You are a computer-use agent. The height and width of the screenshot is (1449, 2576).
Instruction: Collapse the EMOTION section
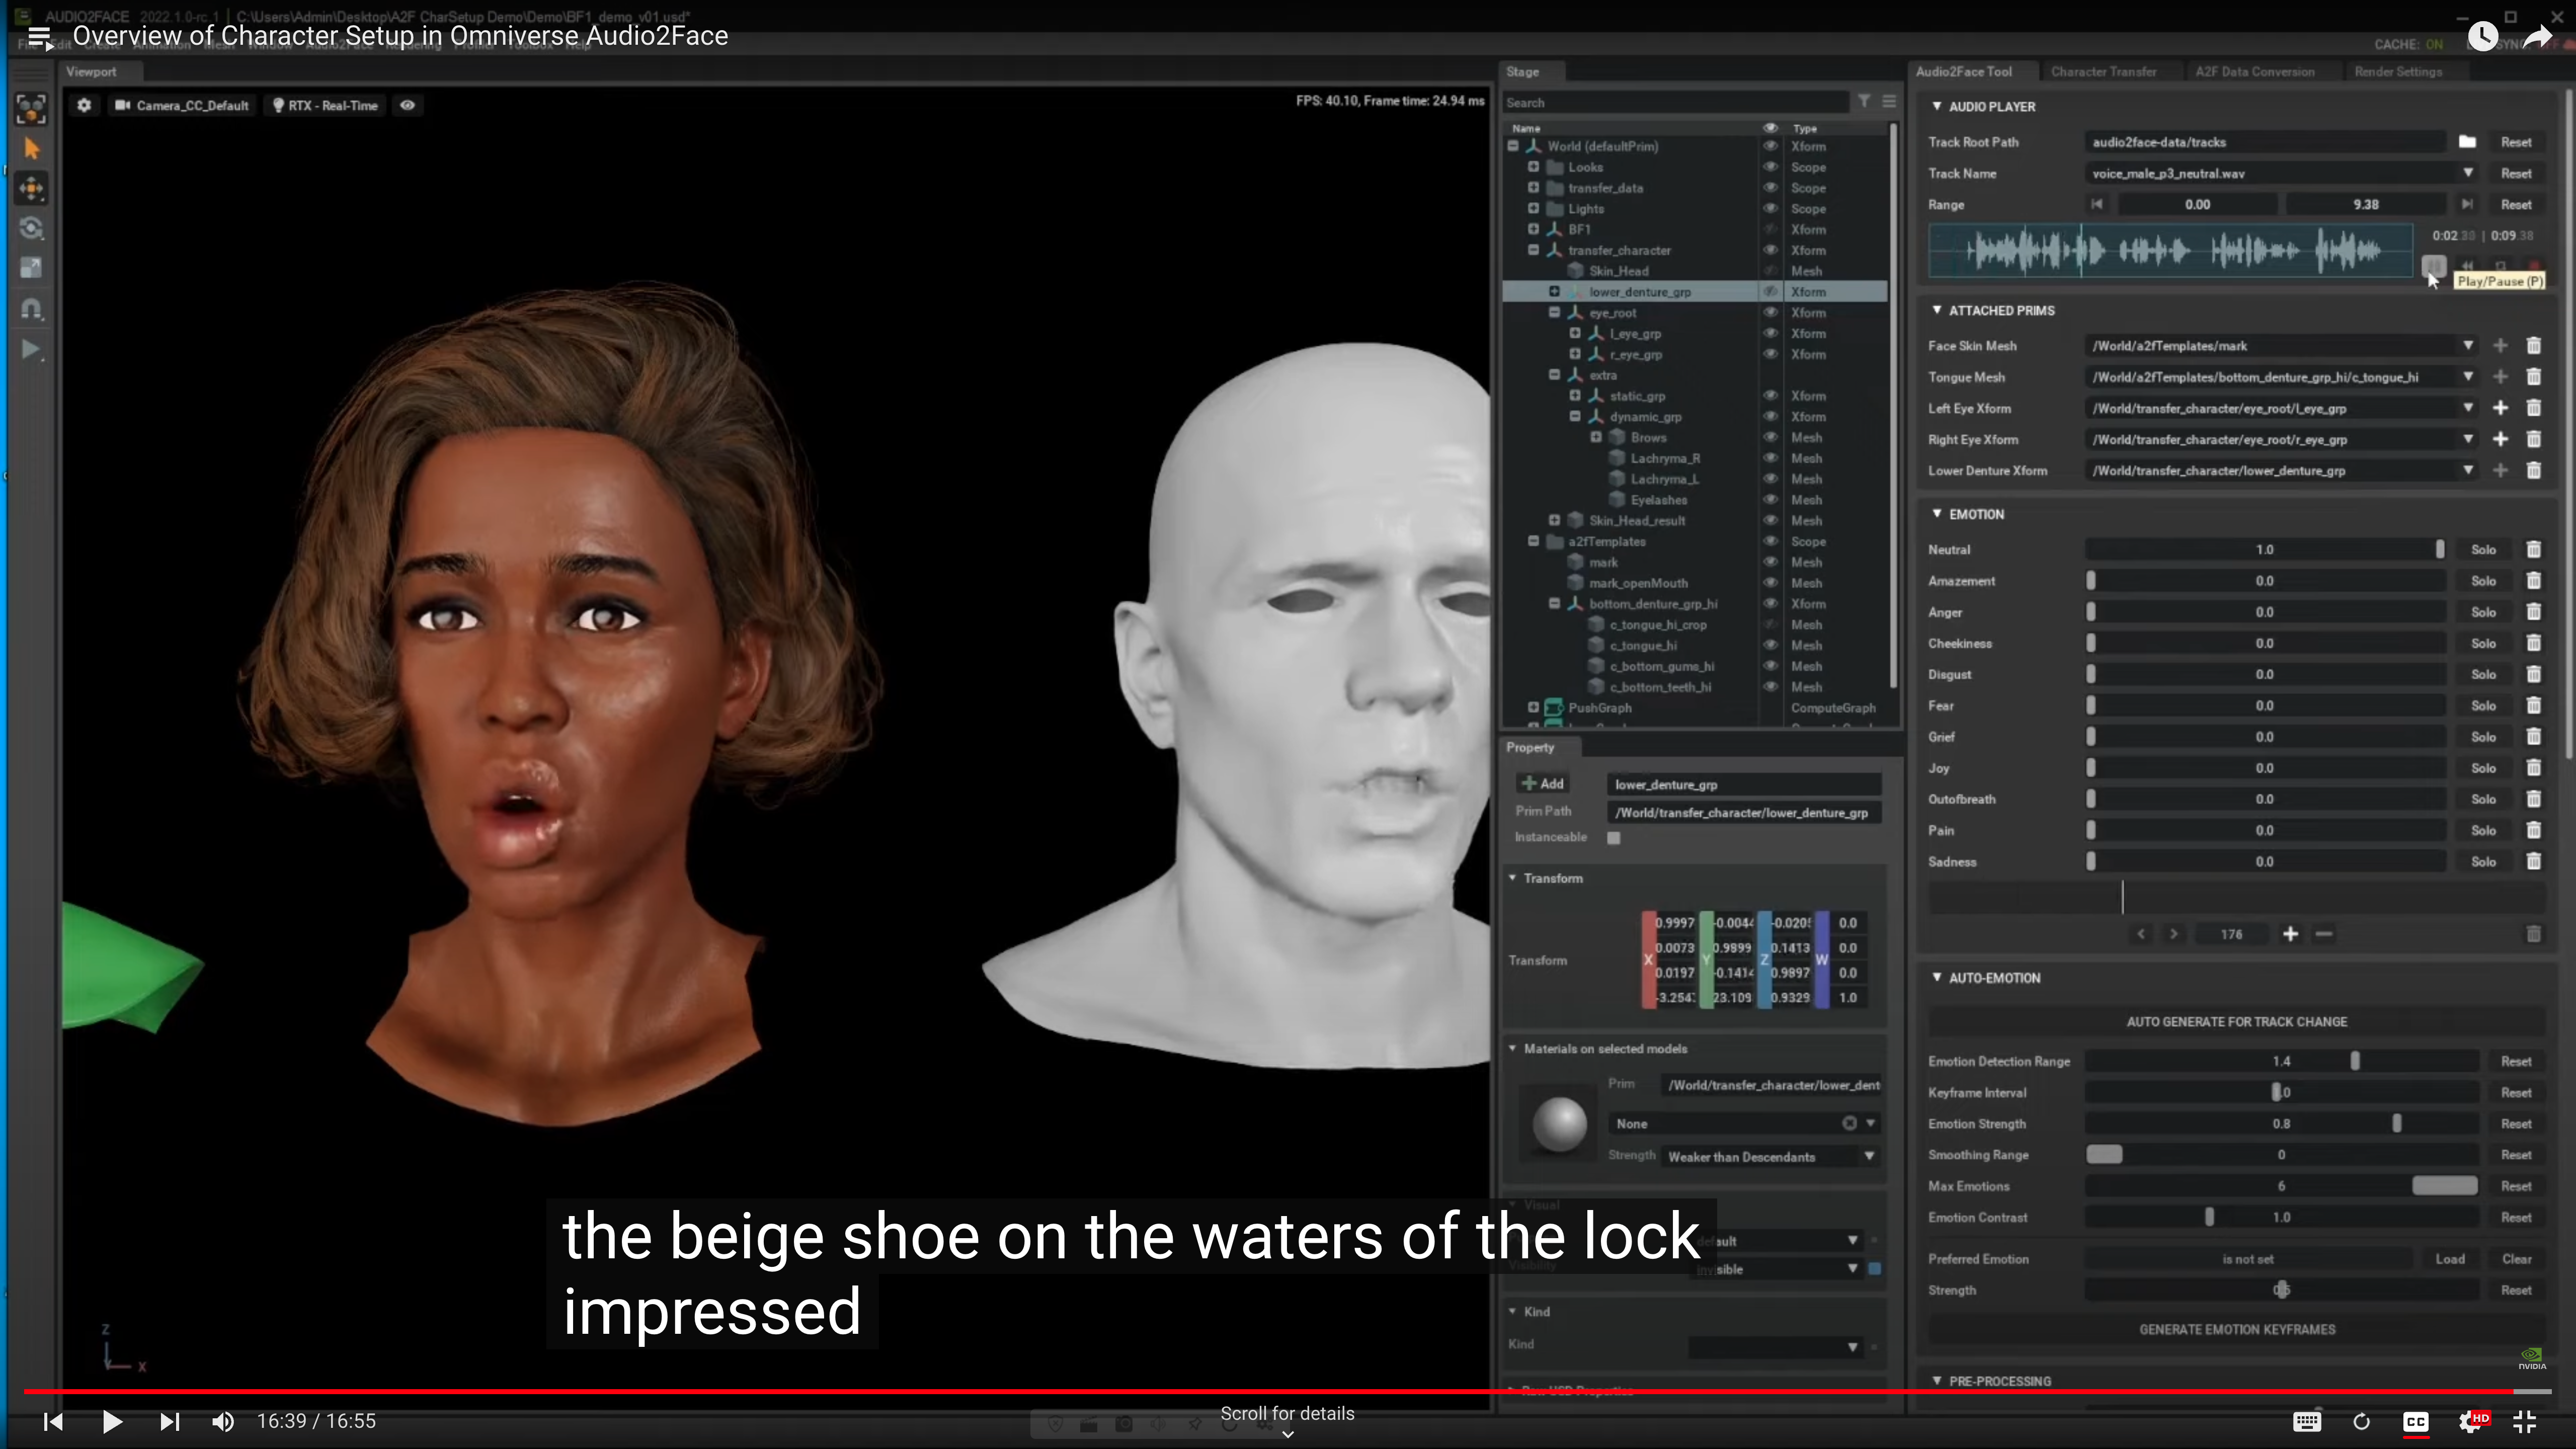[1937, 514]
